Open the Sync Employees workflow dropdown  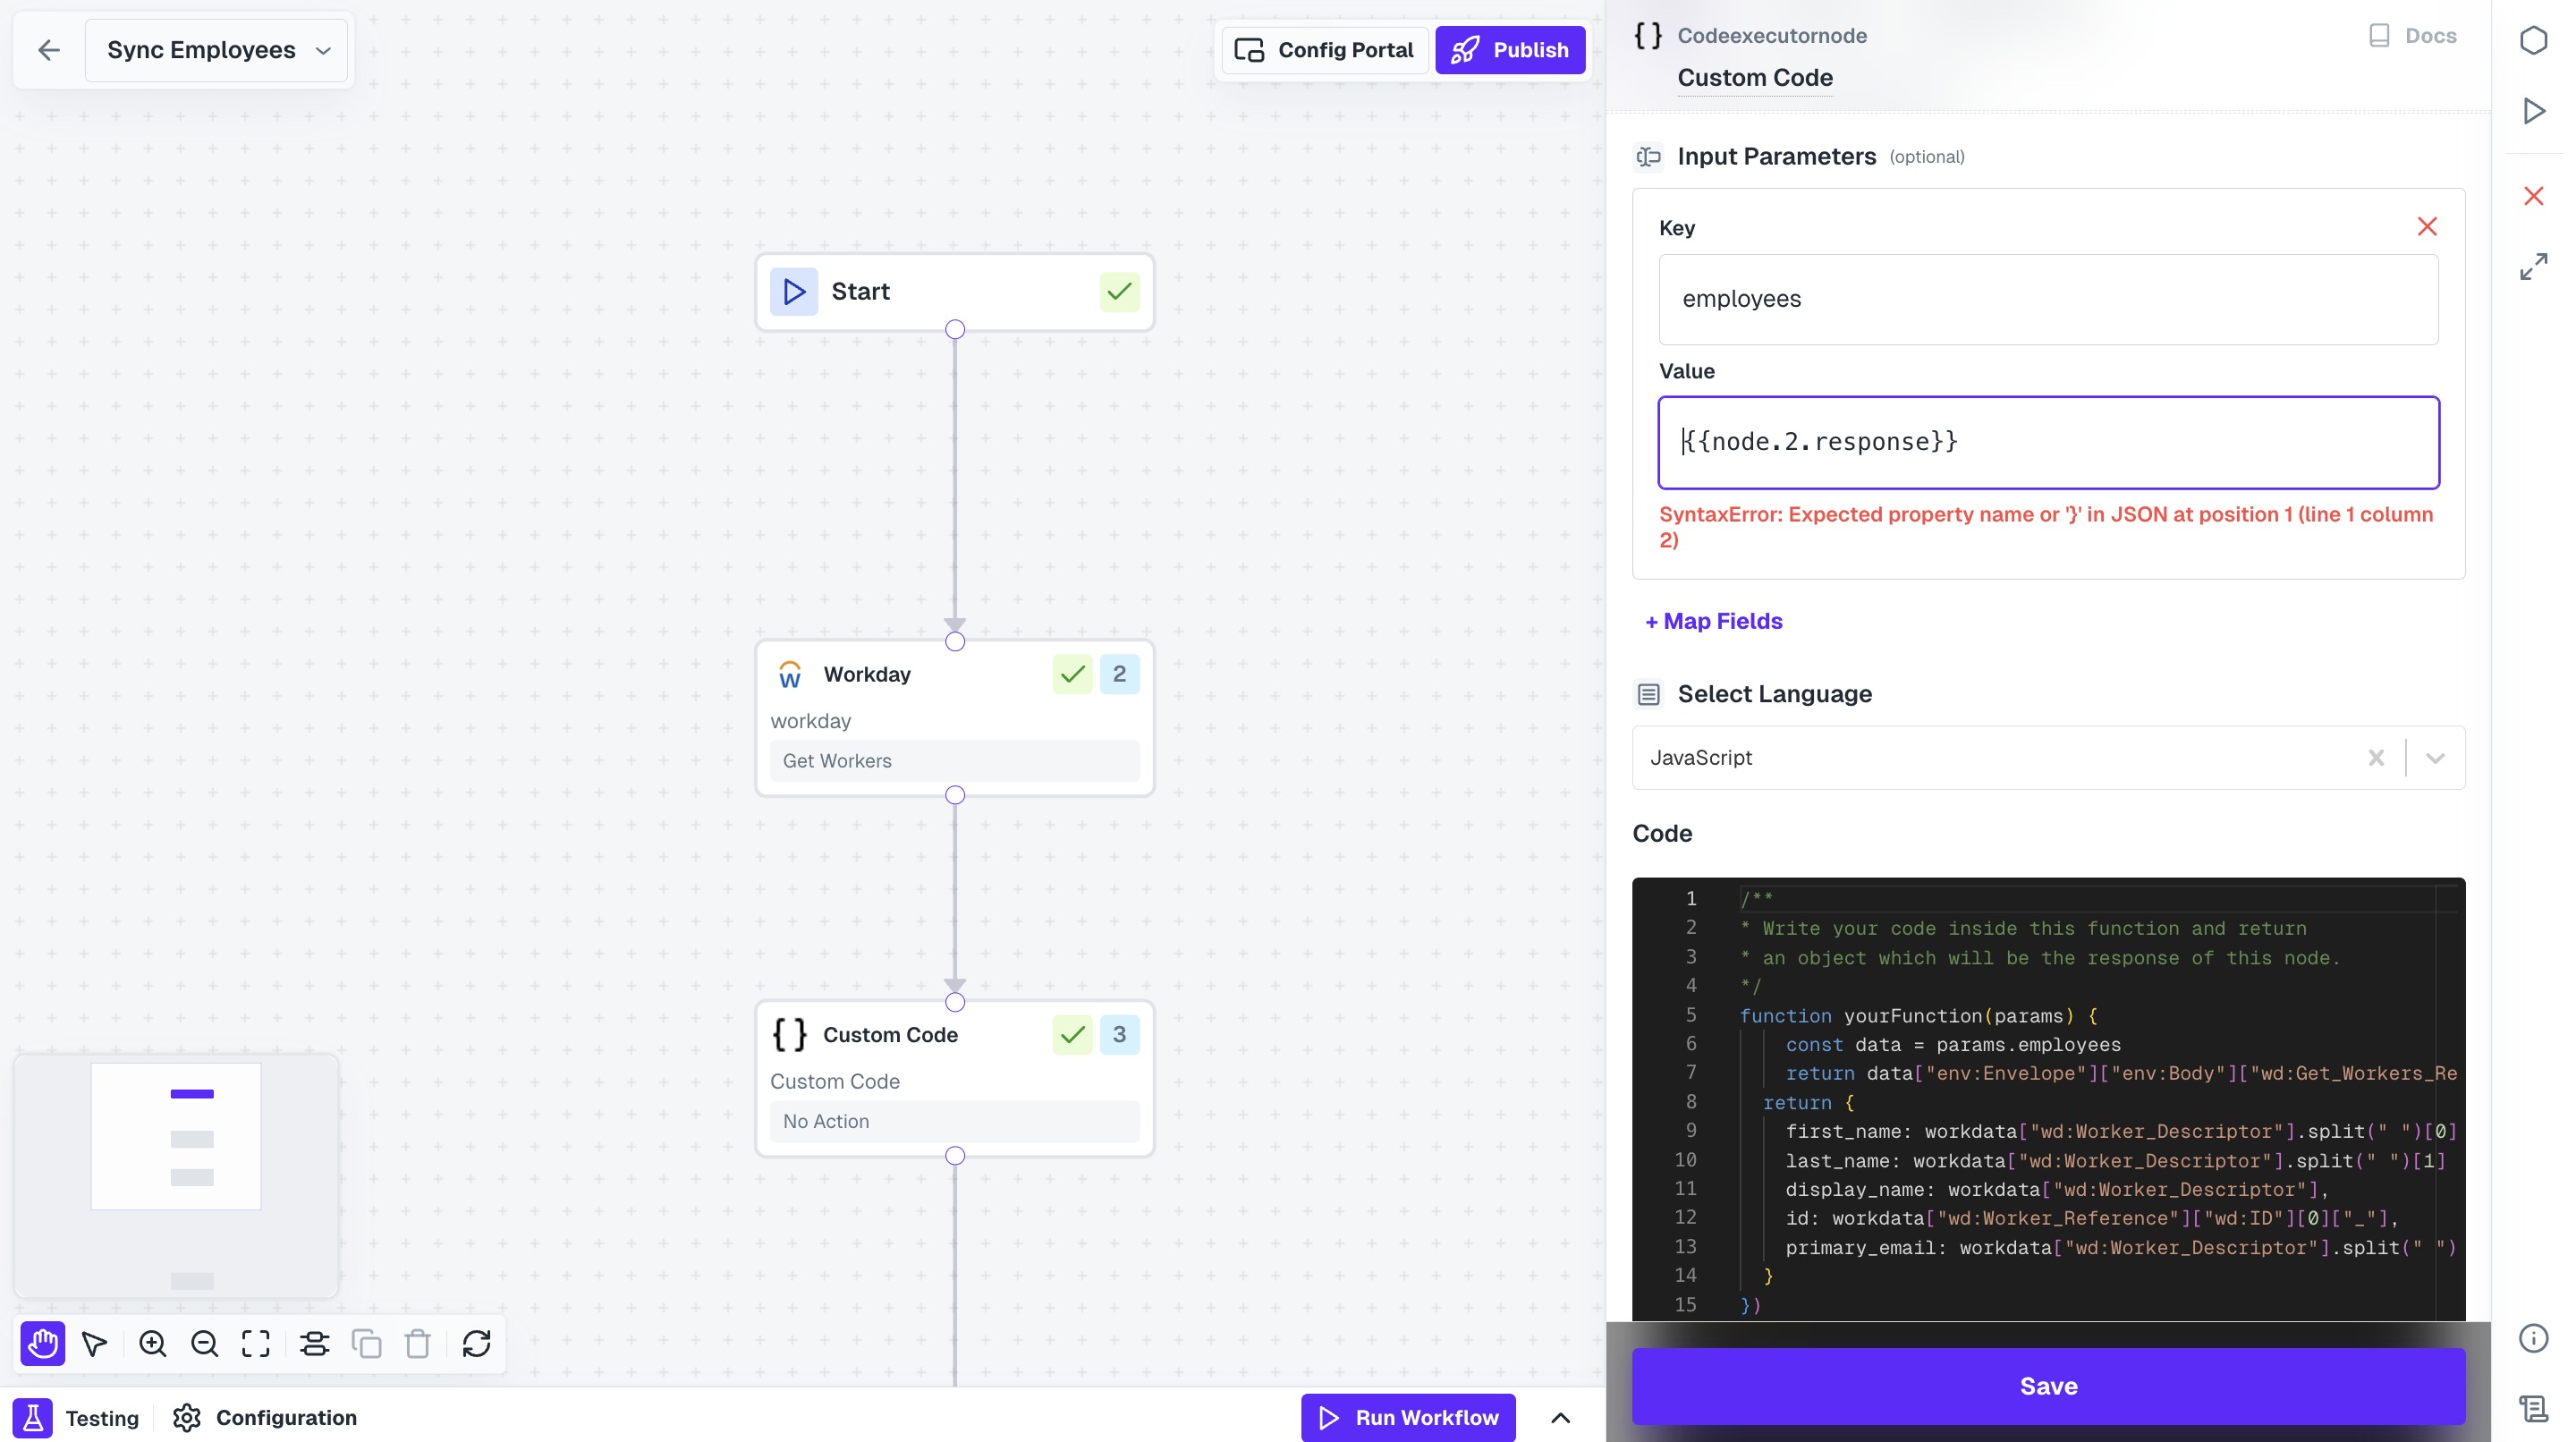[322, 49]
